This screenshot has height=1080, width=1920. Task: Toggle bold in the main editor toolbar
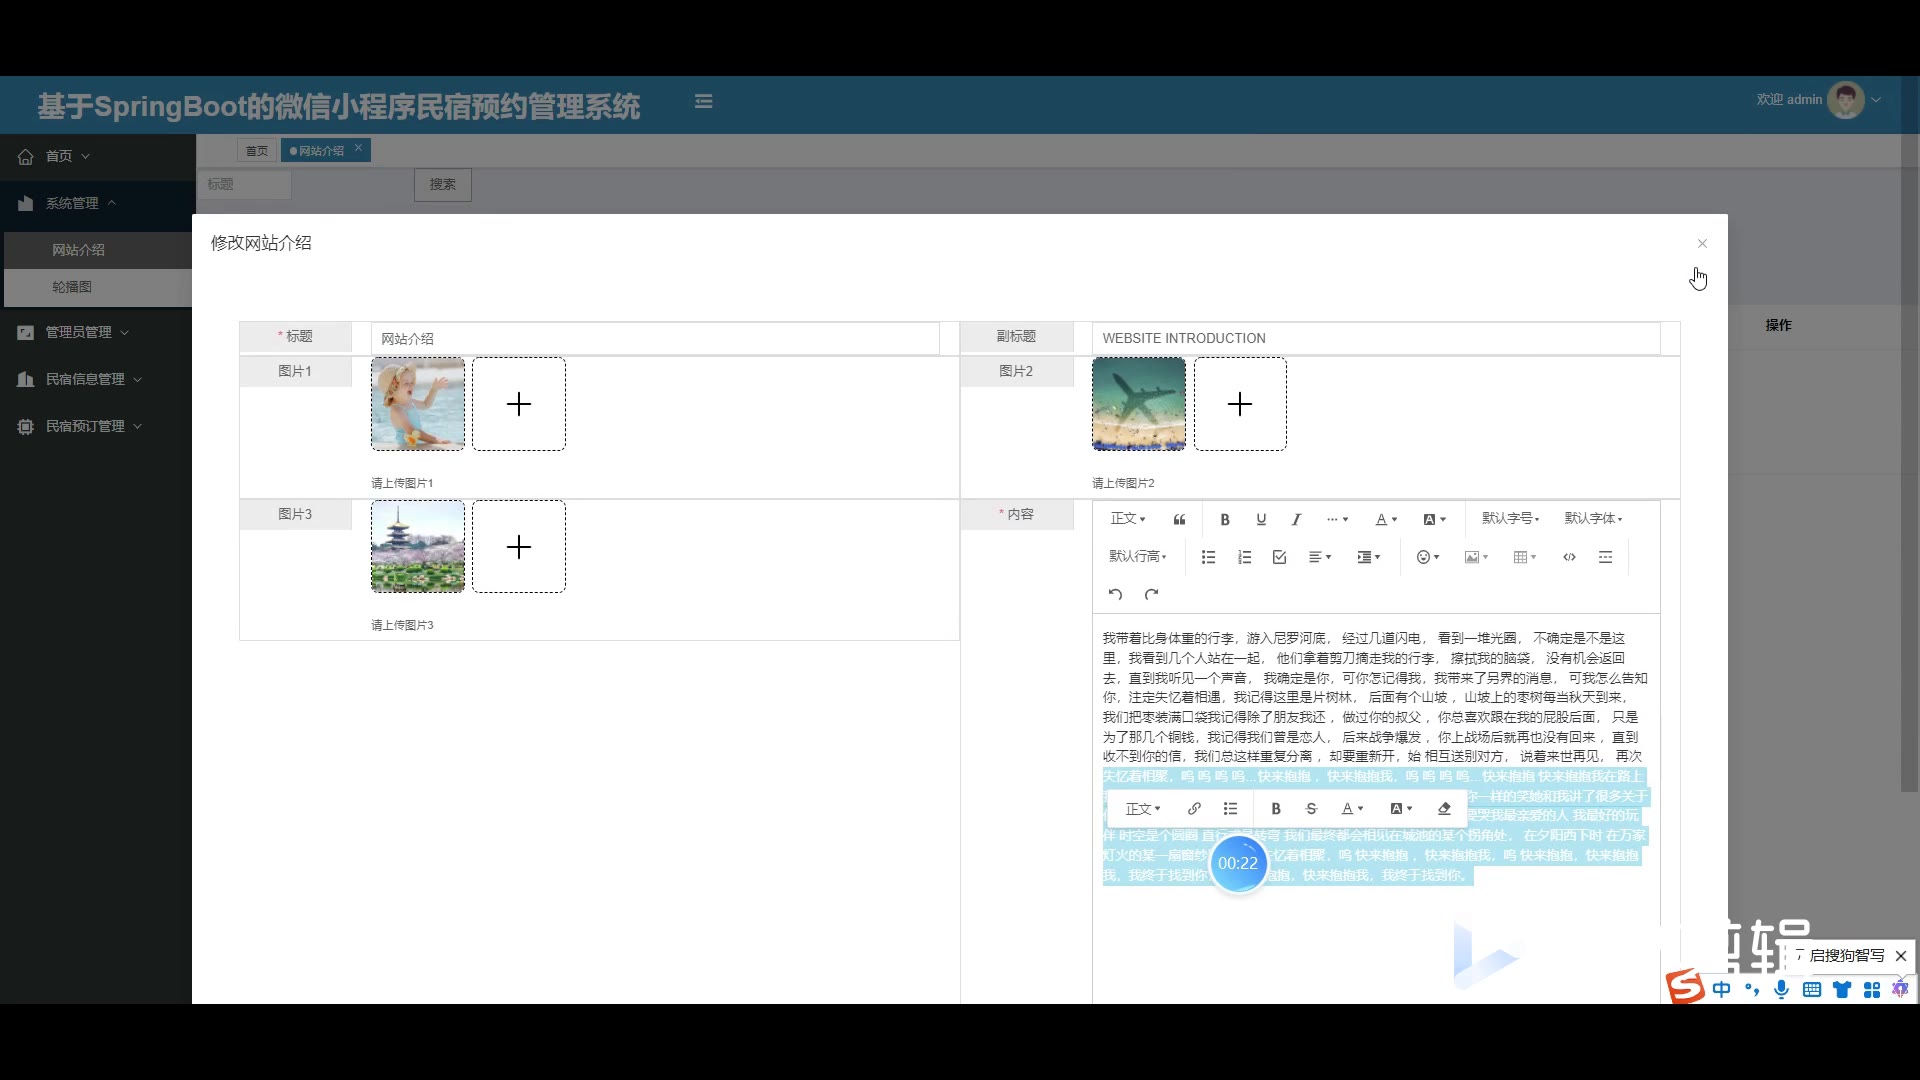point(1224,519)
